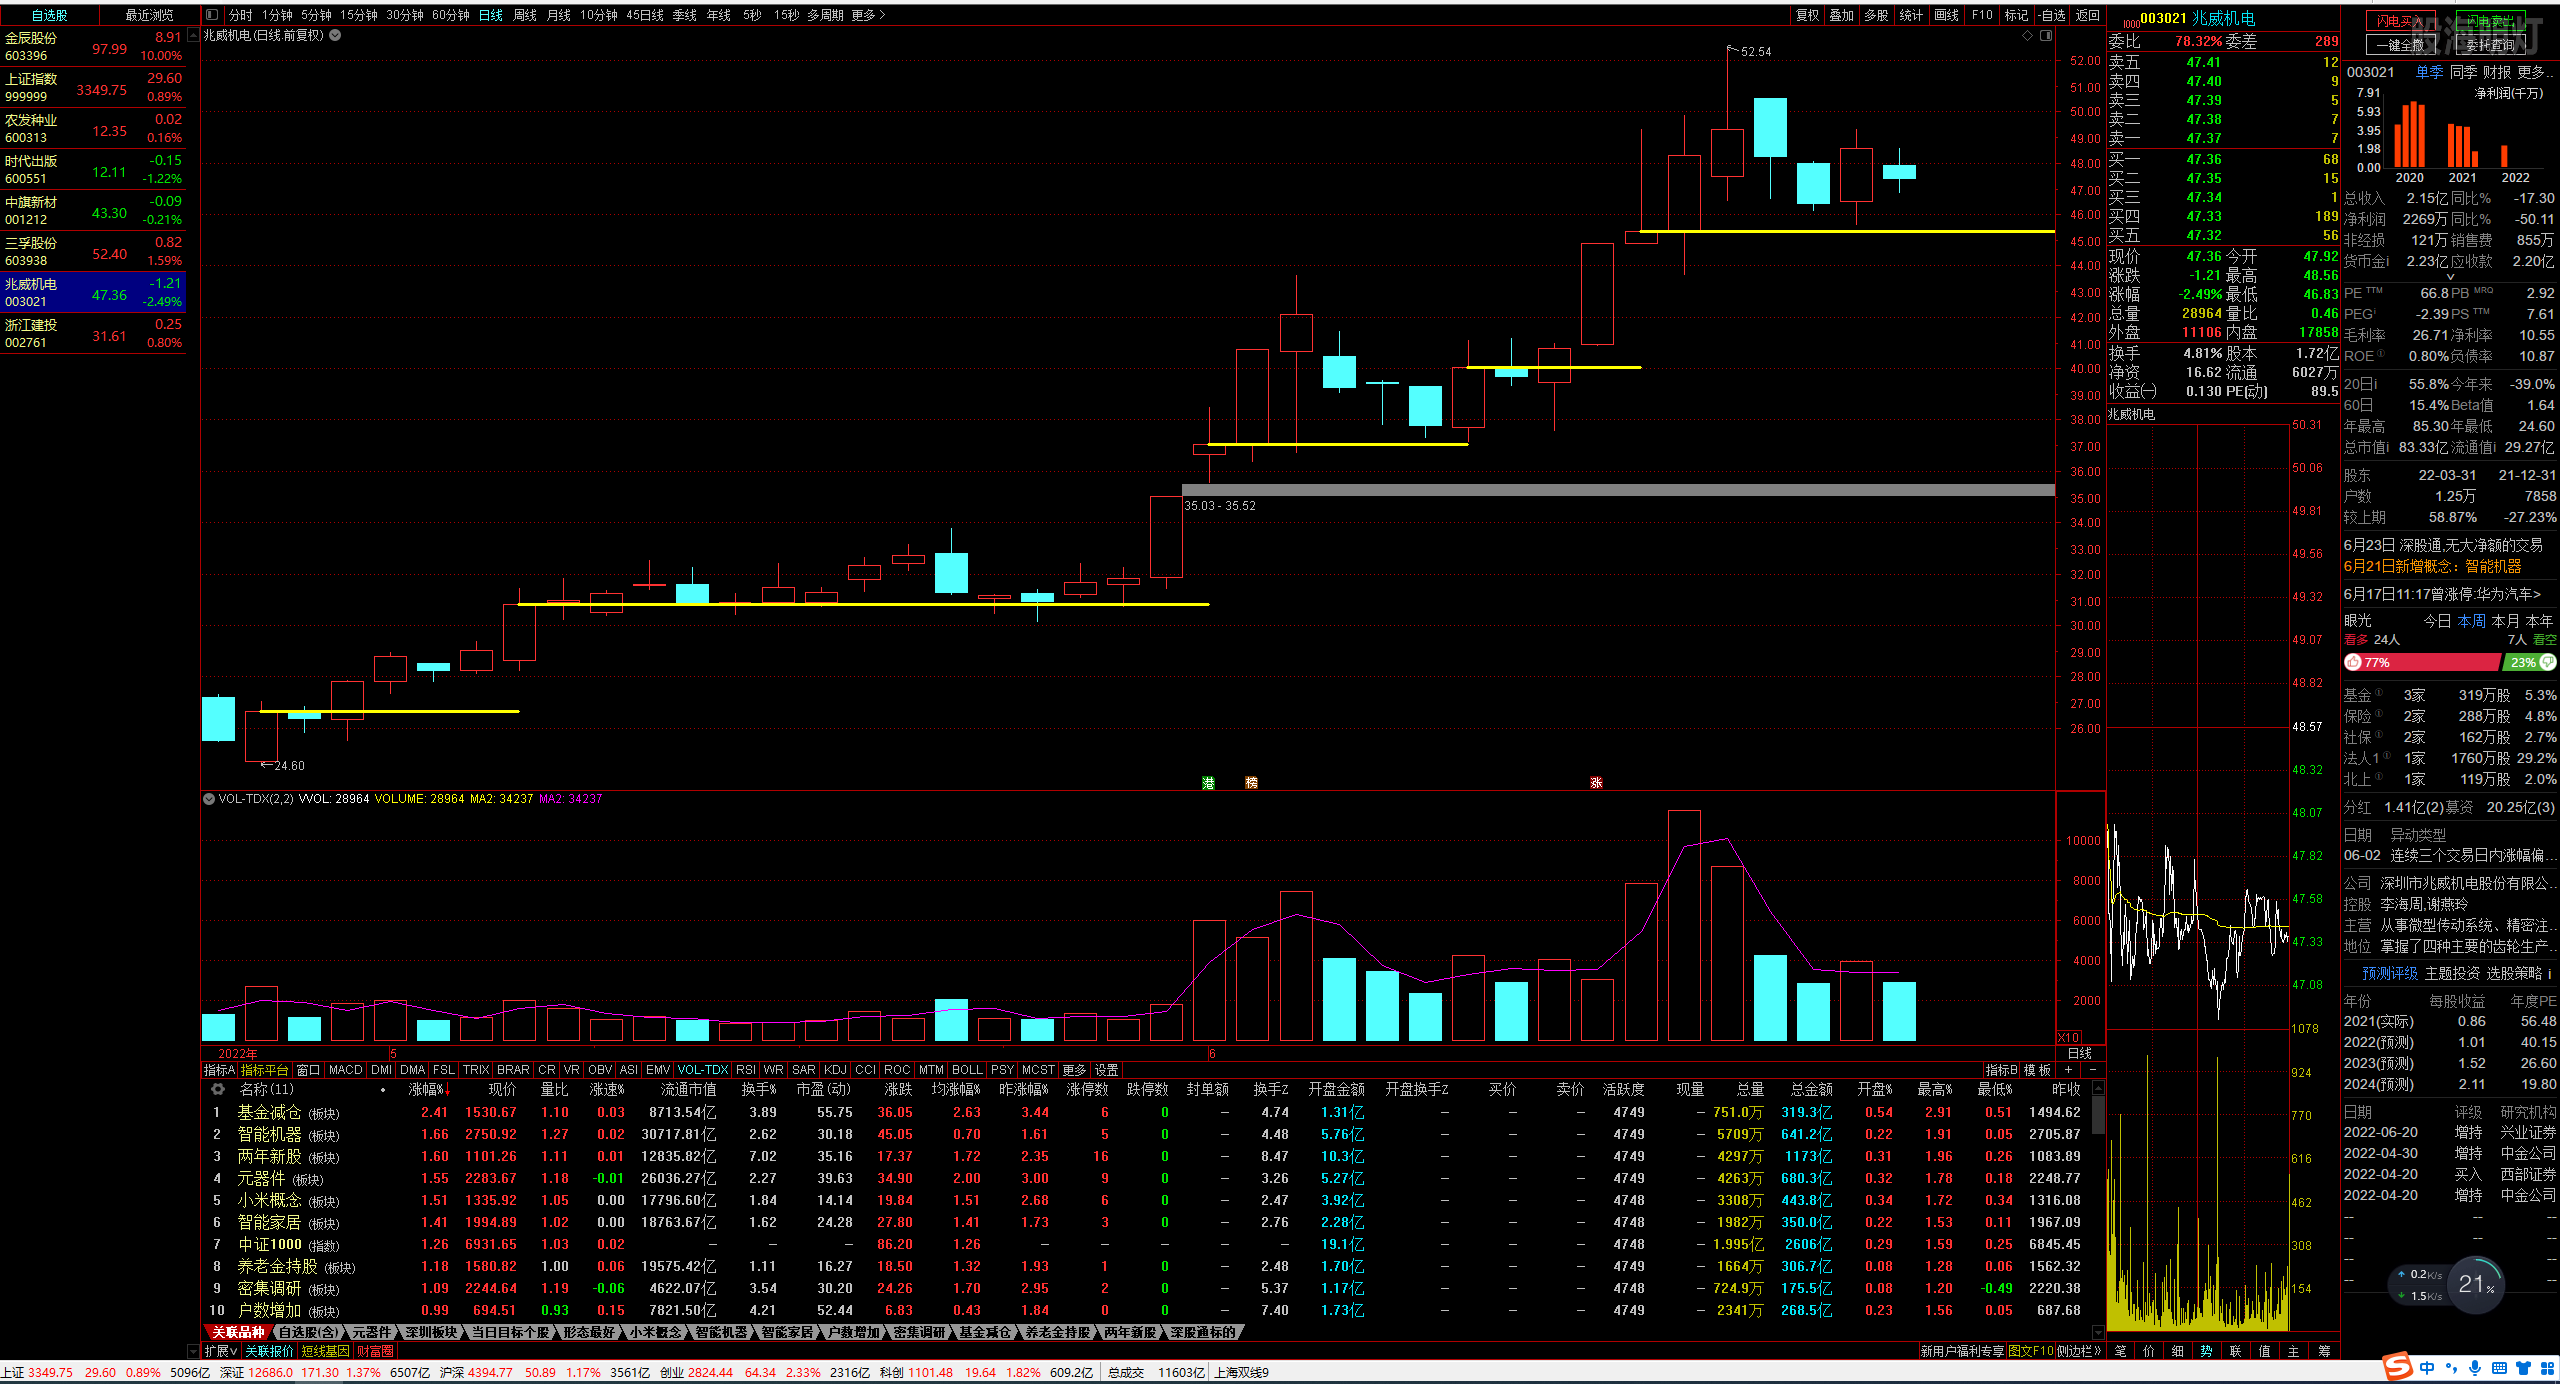Open the Sogou skin shirt icon
Screen dimensions: 2560x1384
click(x=2523, y=1368)
